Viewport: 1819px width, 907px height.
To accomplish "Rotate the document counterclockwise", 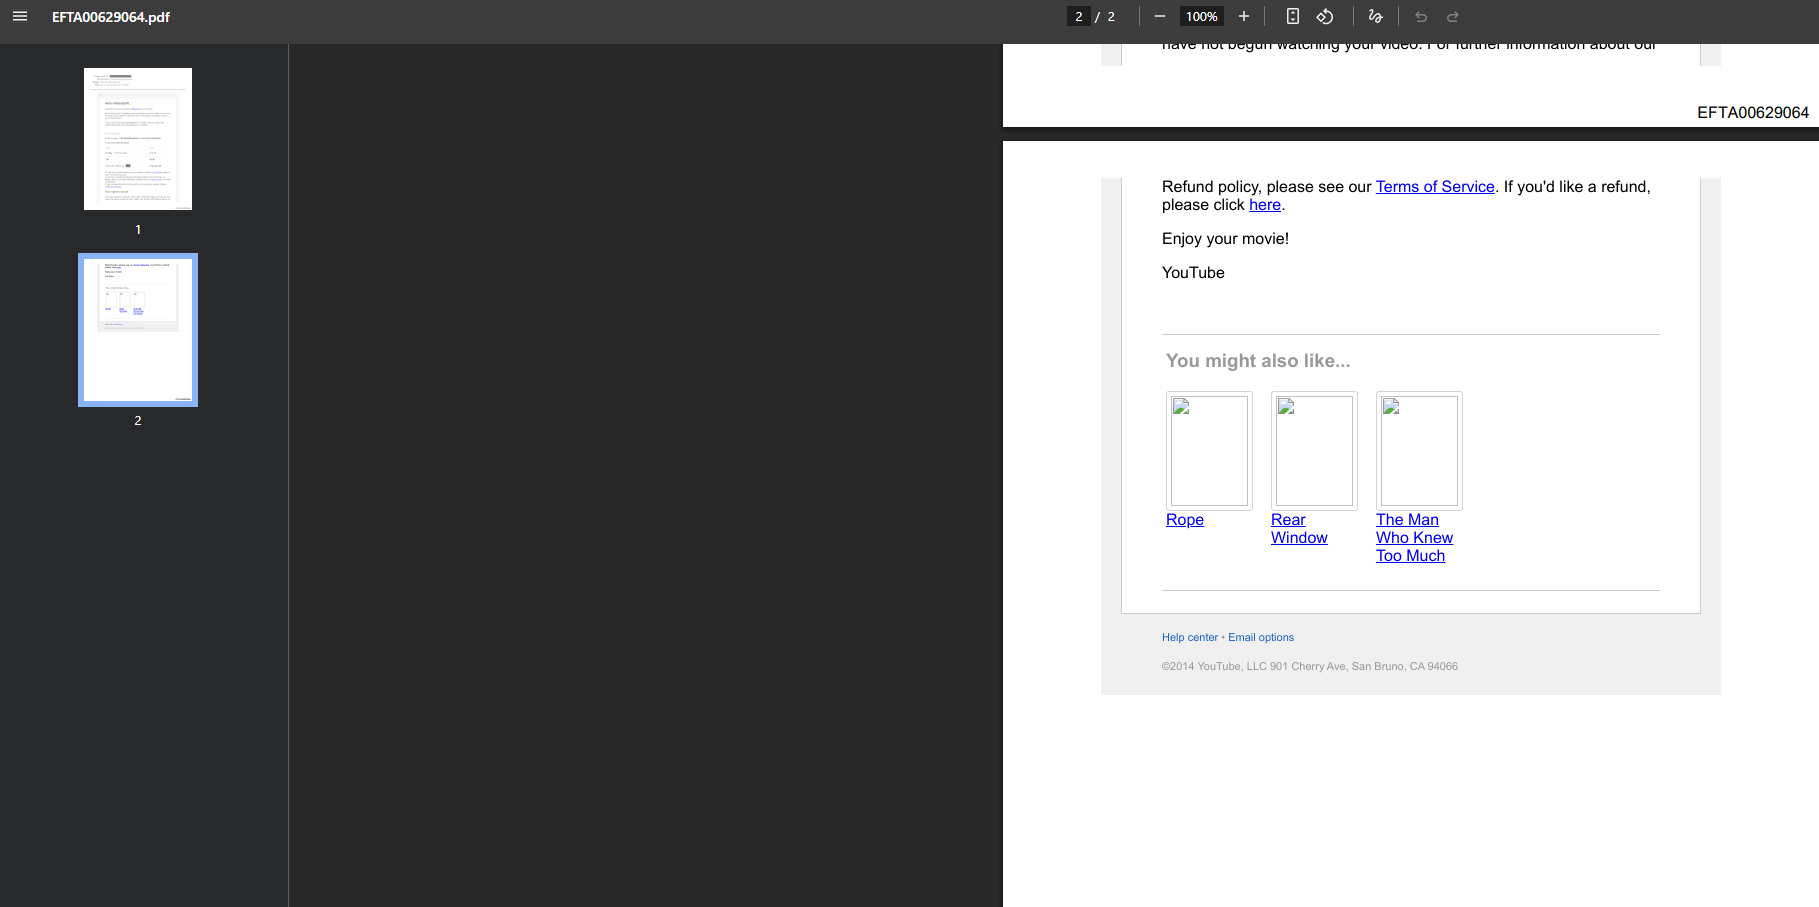I will pyautogui.click(x=1325, y=16).
